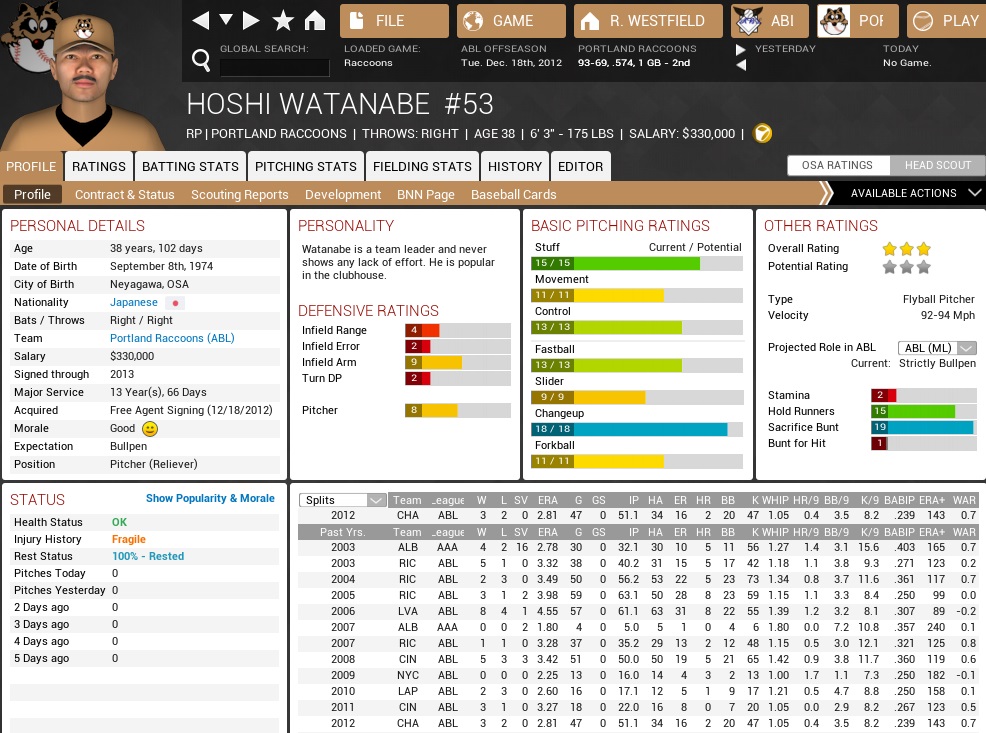Click the global search magnifier icon

pos(201,62)
